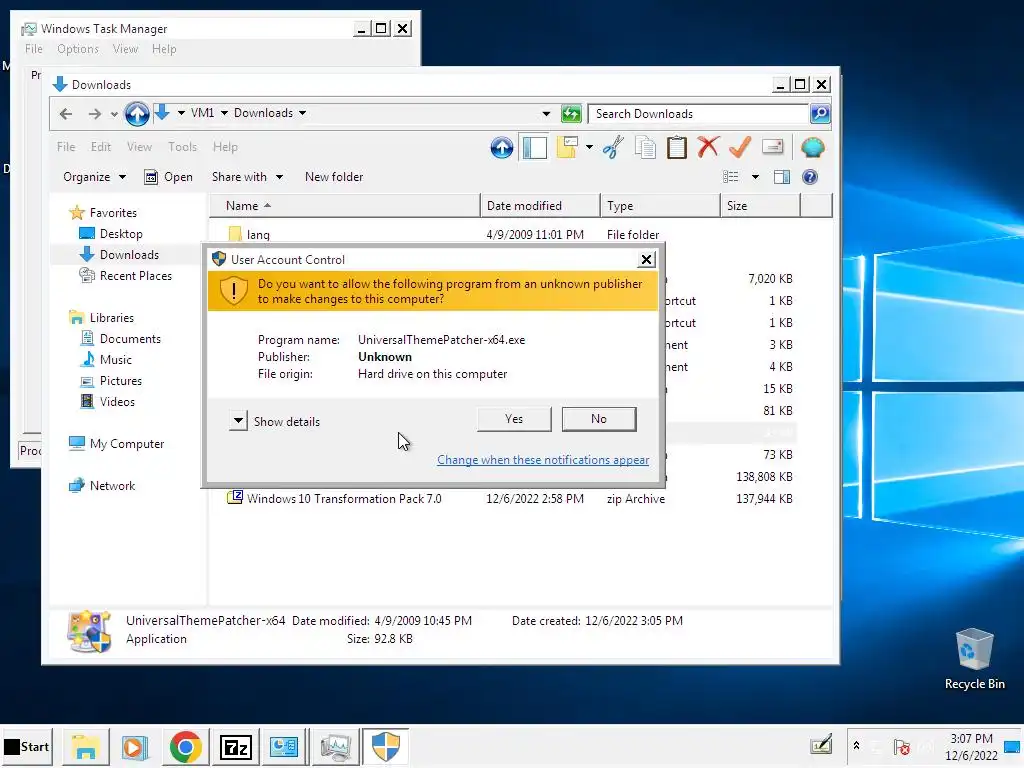Sort by the Size column header
The height and width of the screenshot is (768, 1024).
pos(760,206)
